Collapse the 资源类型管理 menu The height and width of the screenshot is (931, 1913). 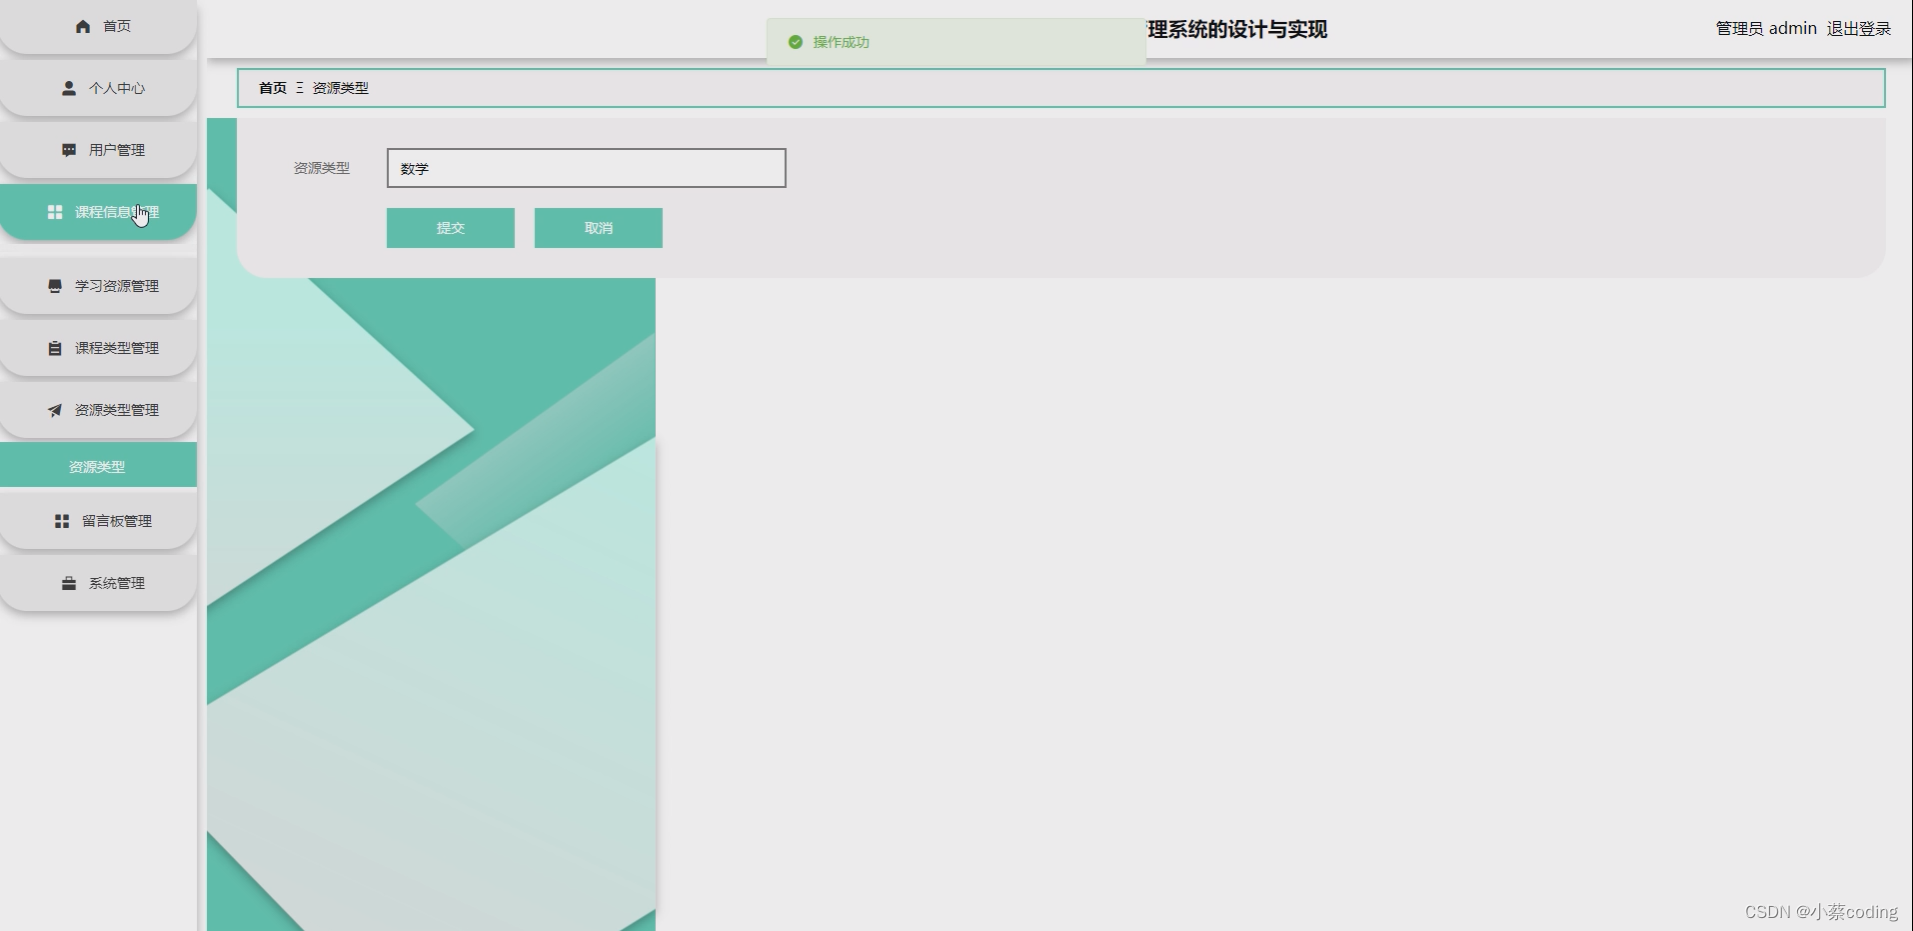(x=98, y=410)
